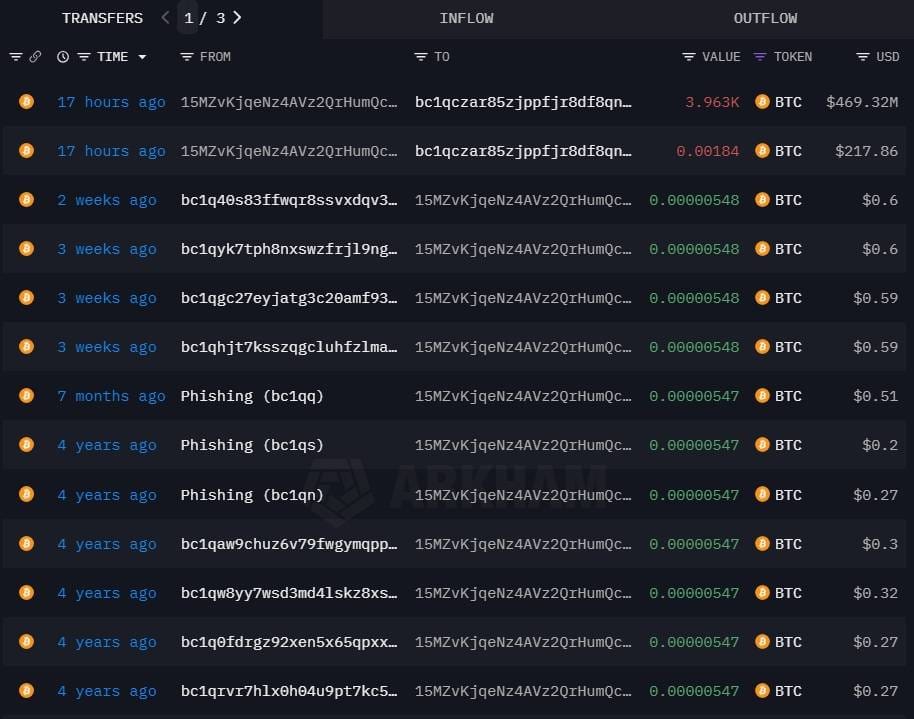Open the filter icon at far left of header

pyautogui.click(x=16, y=57)
